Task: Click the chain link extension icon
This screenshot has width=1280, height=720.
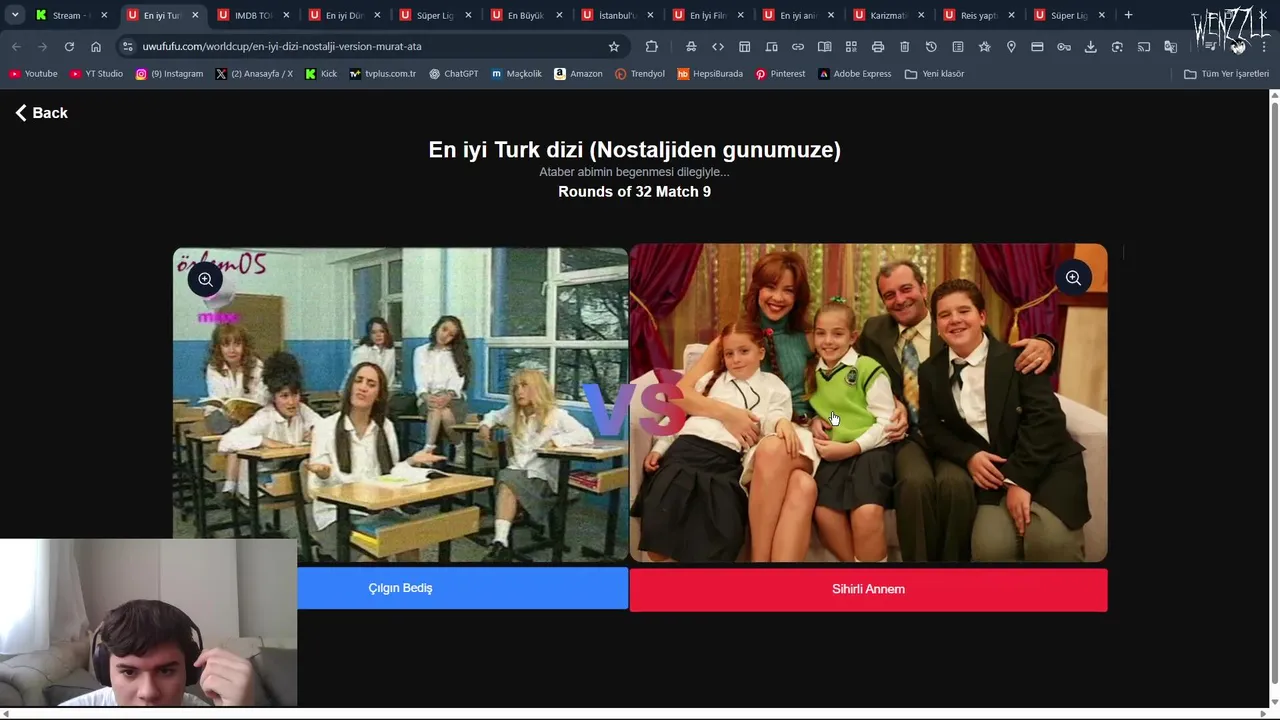Action: click(x=798, y=46)
